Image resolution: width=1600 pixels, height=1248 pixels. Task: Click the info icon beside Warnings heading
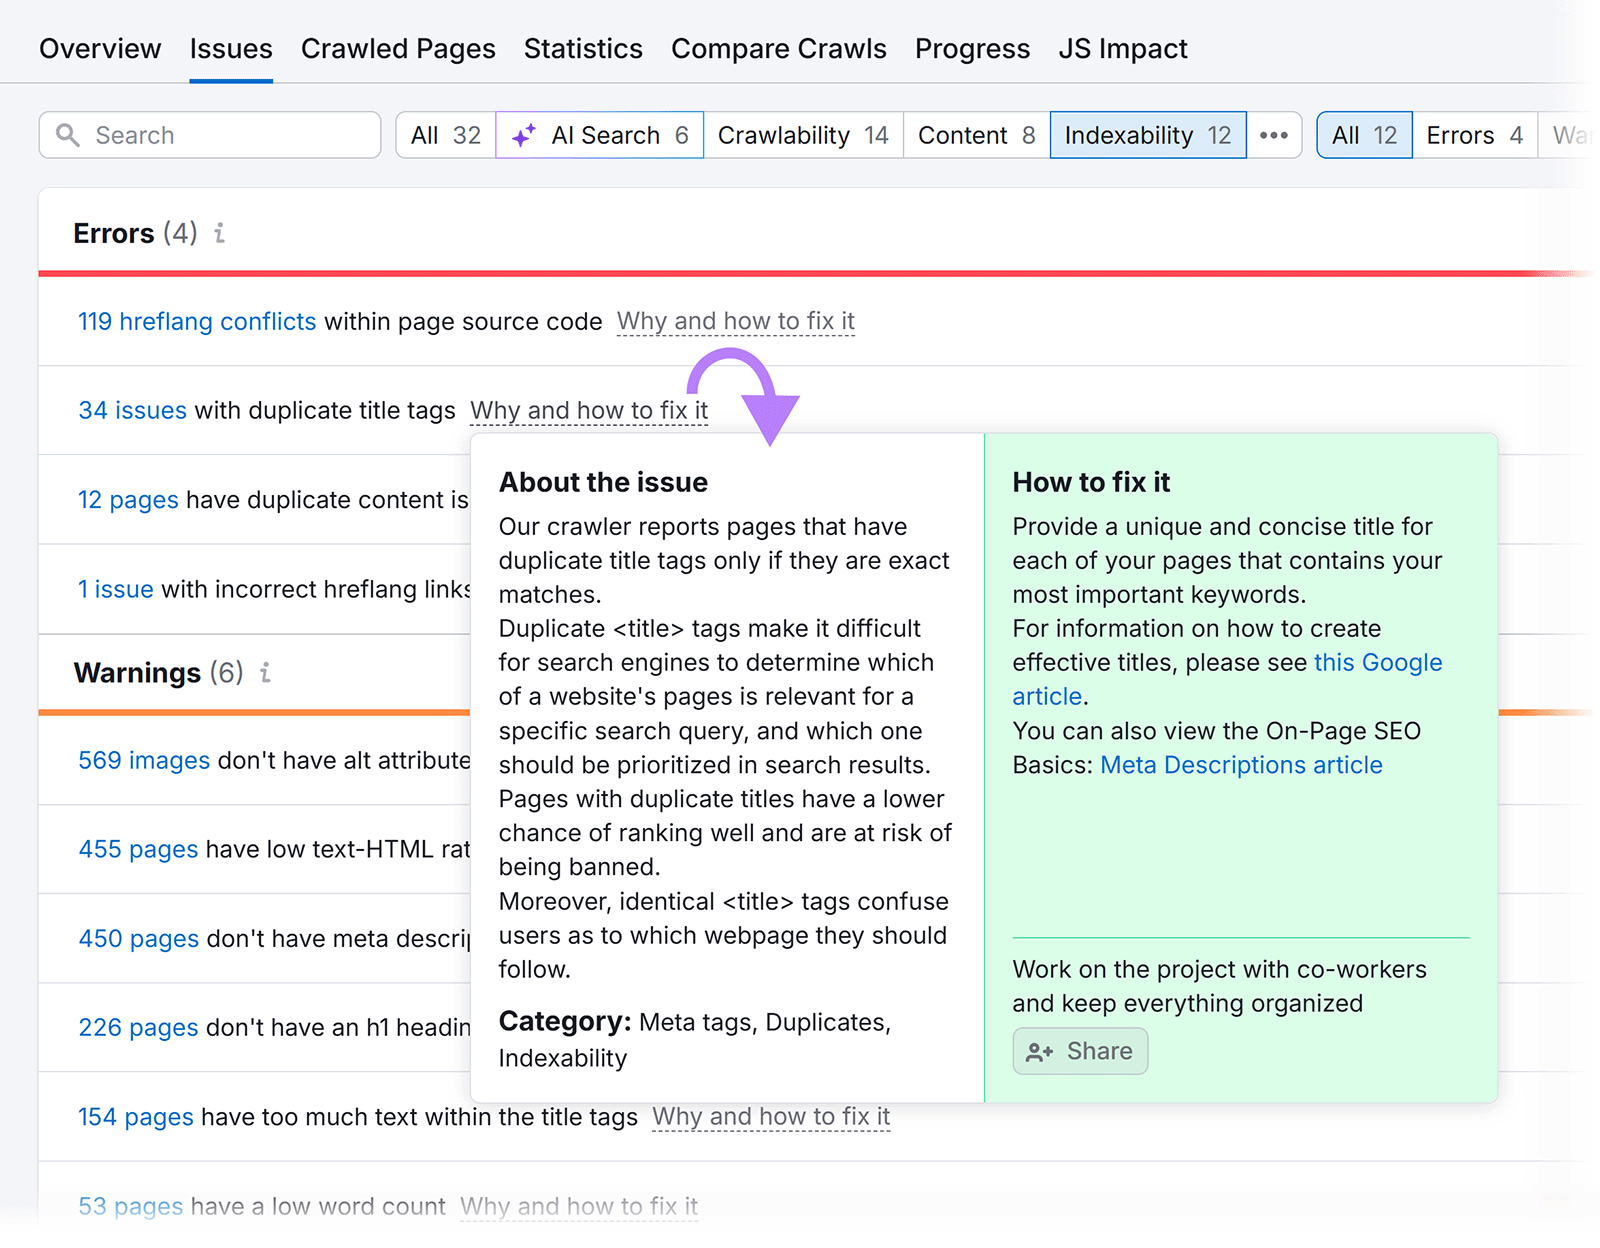click(264, 673)
